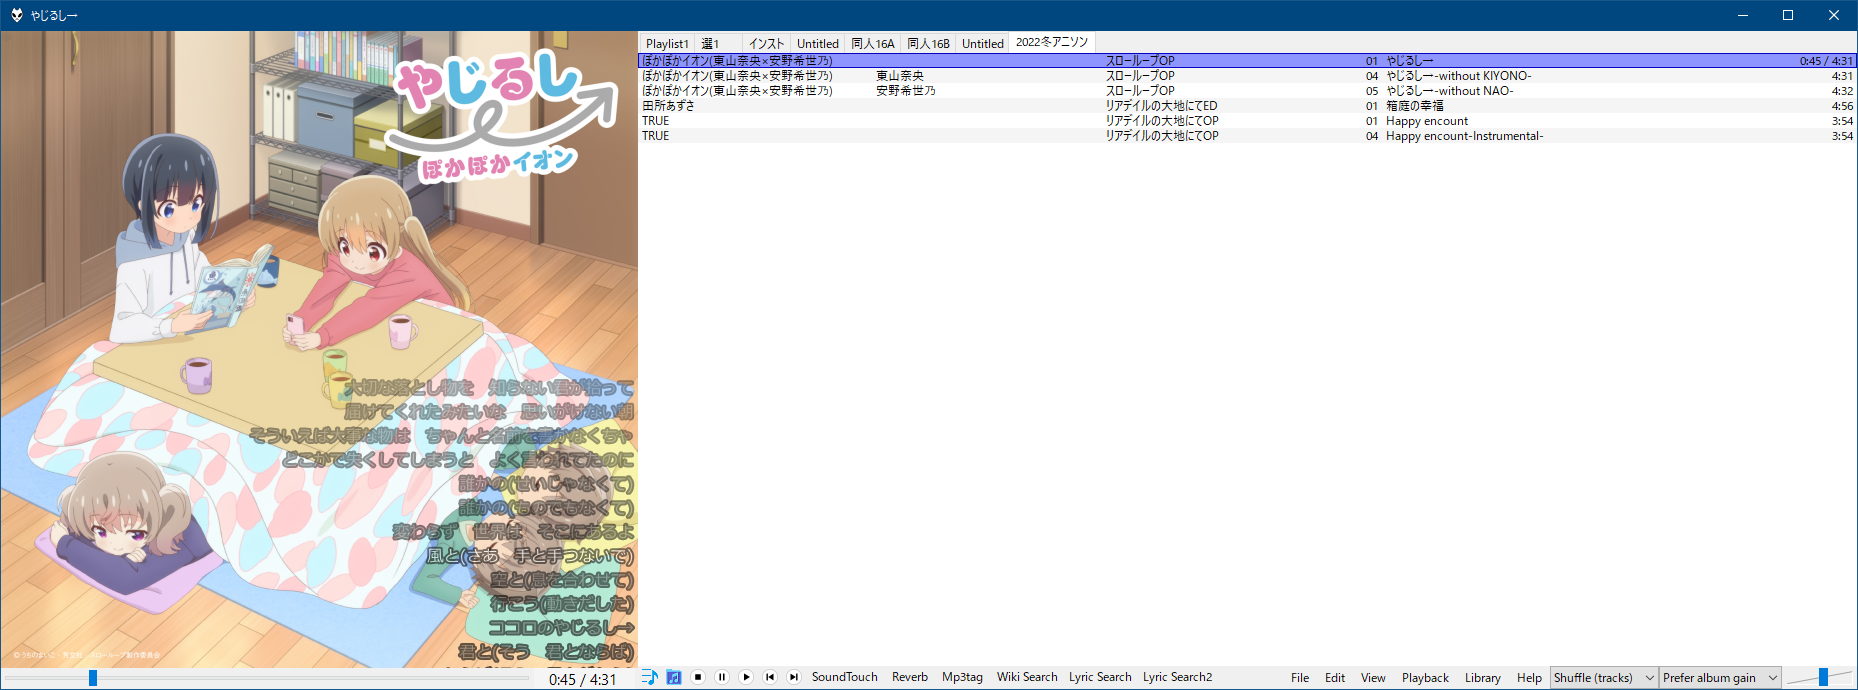
Task: Expand the Prefer album gain dropdown
Action: 1720,678
